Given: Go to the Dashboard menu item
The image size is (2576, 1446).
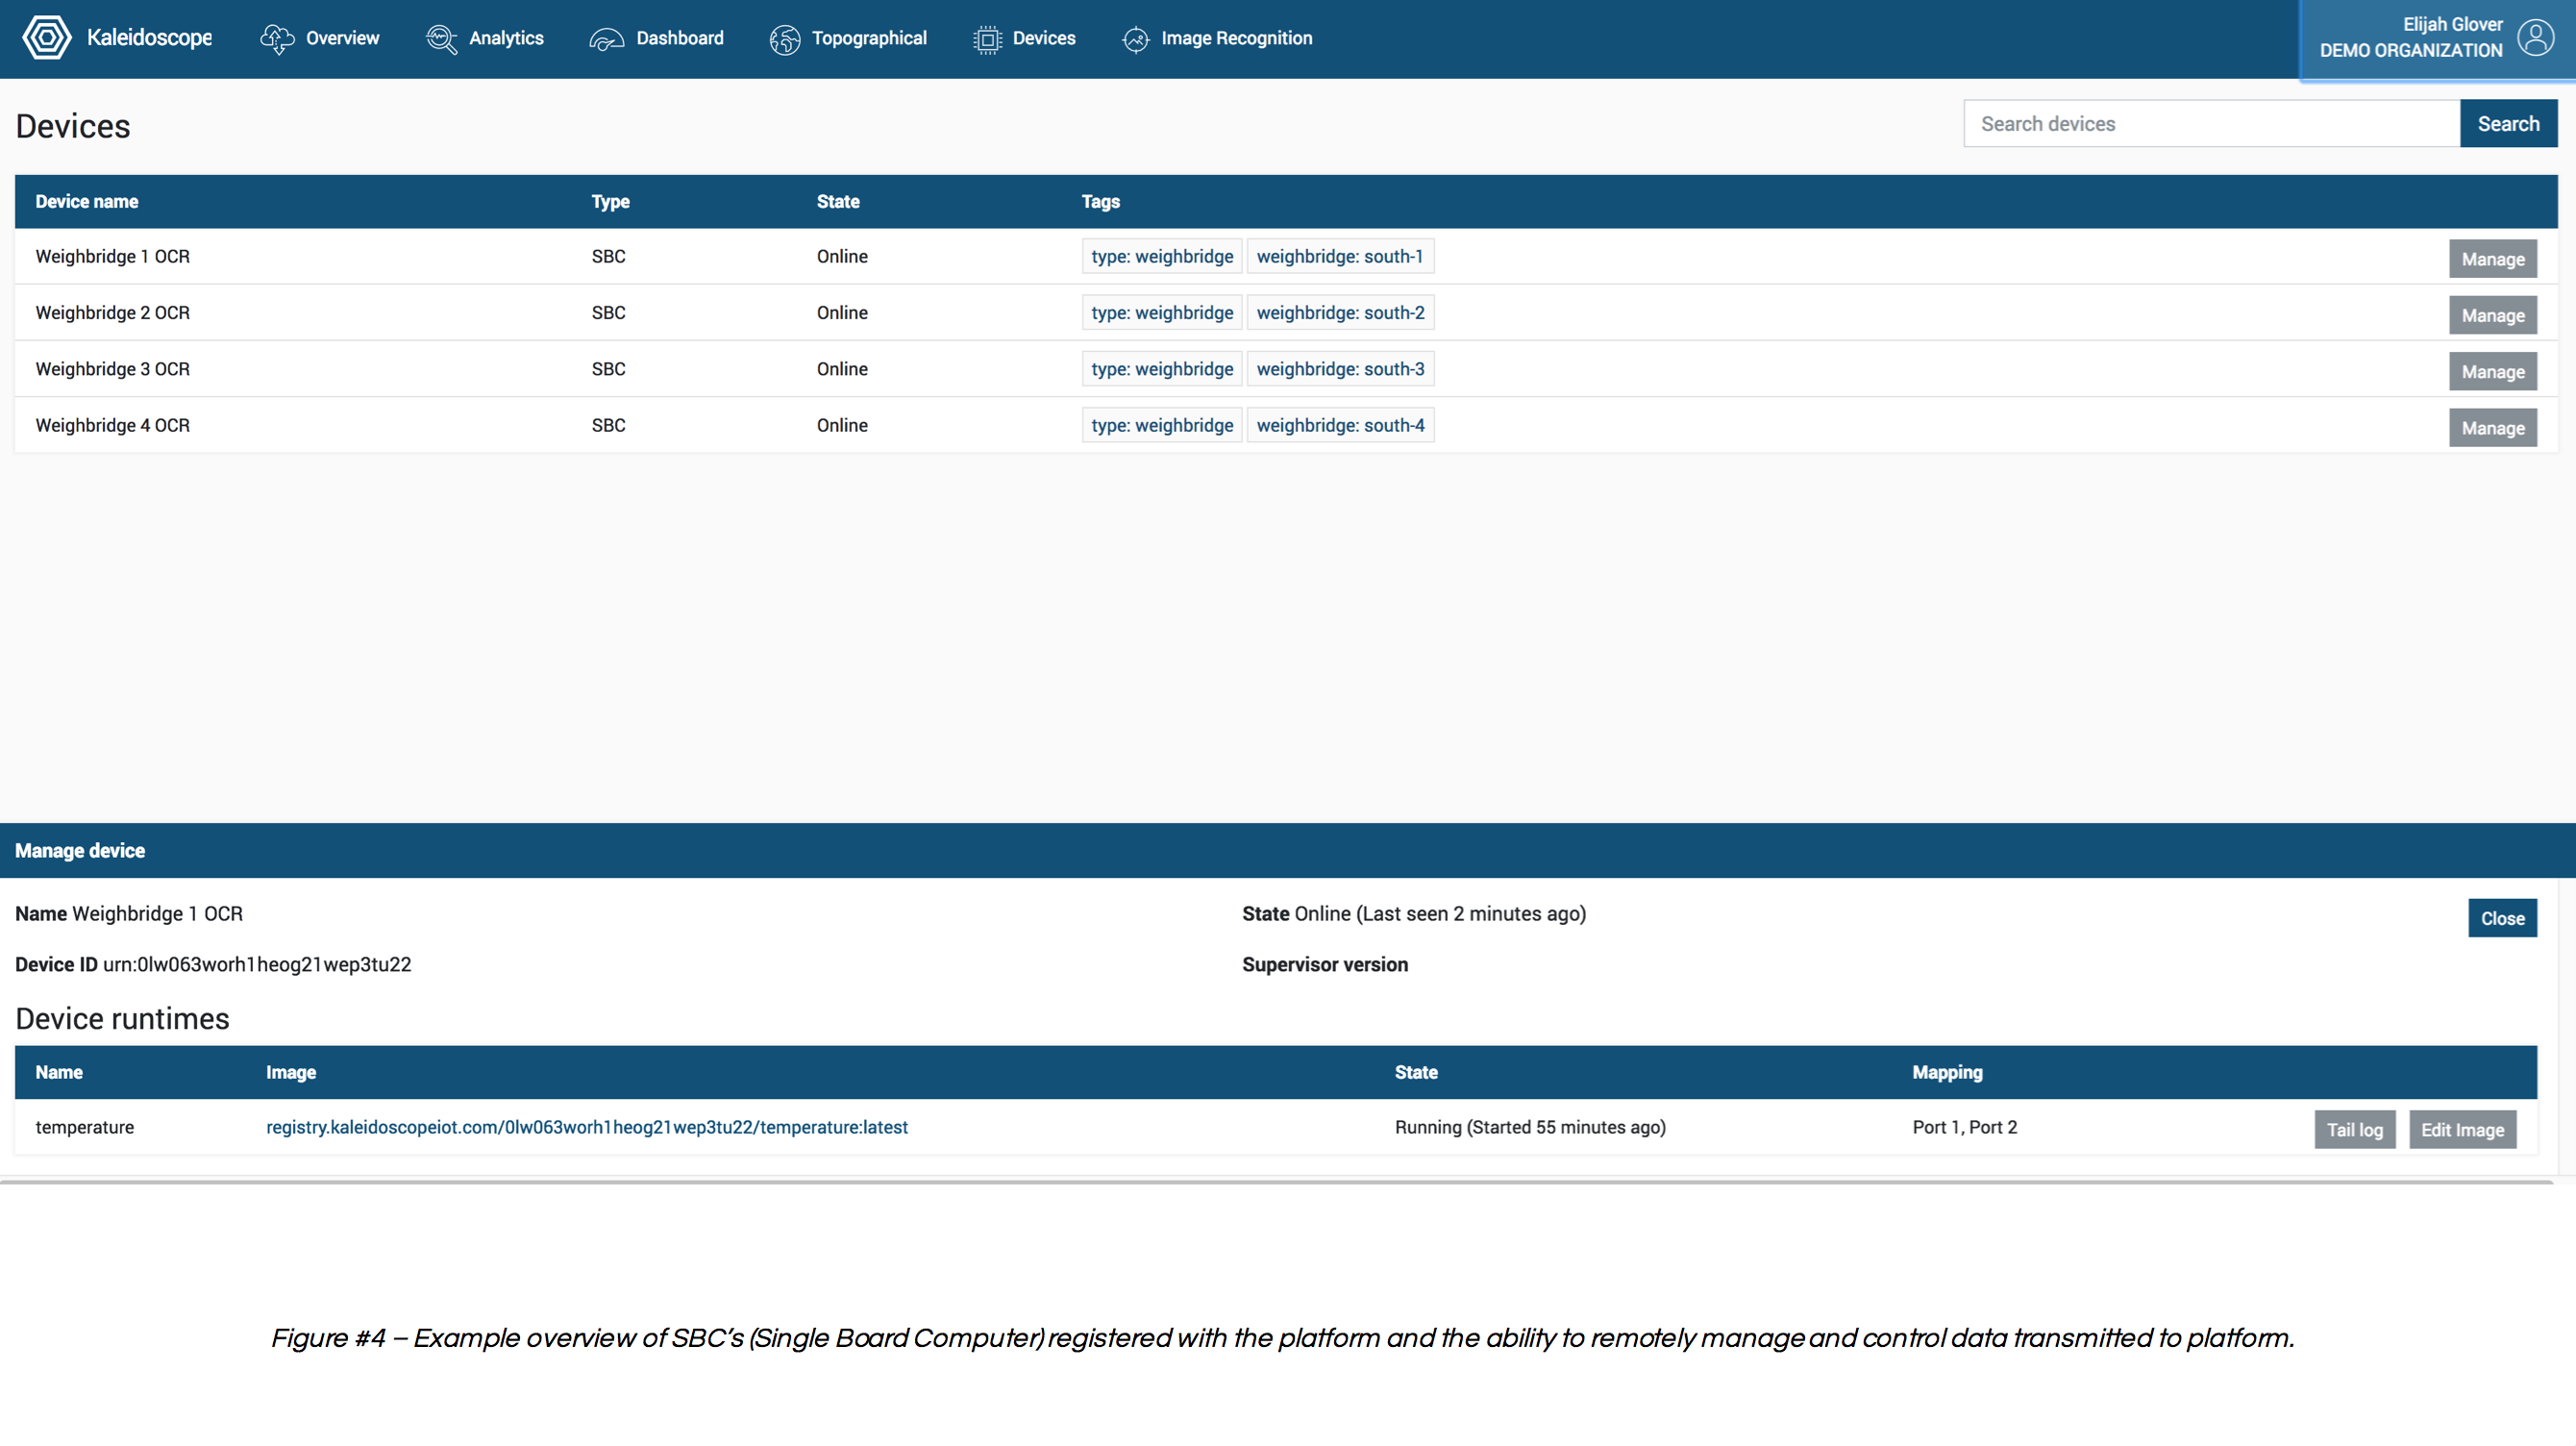Looking at the screenshot, I should [x=656, y=39].
